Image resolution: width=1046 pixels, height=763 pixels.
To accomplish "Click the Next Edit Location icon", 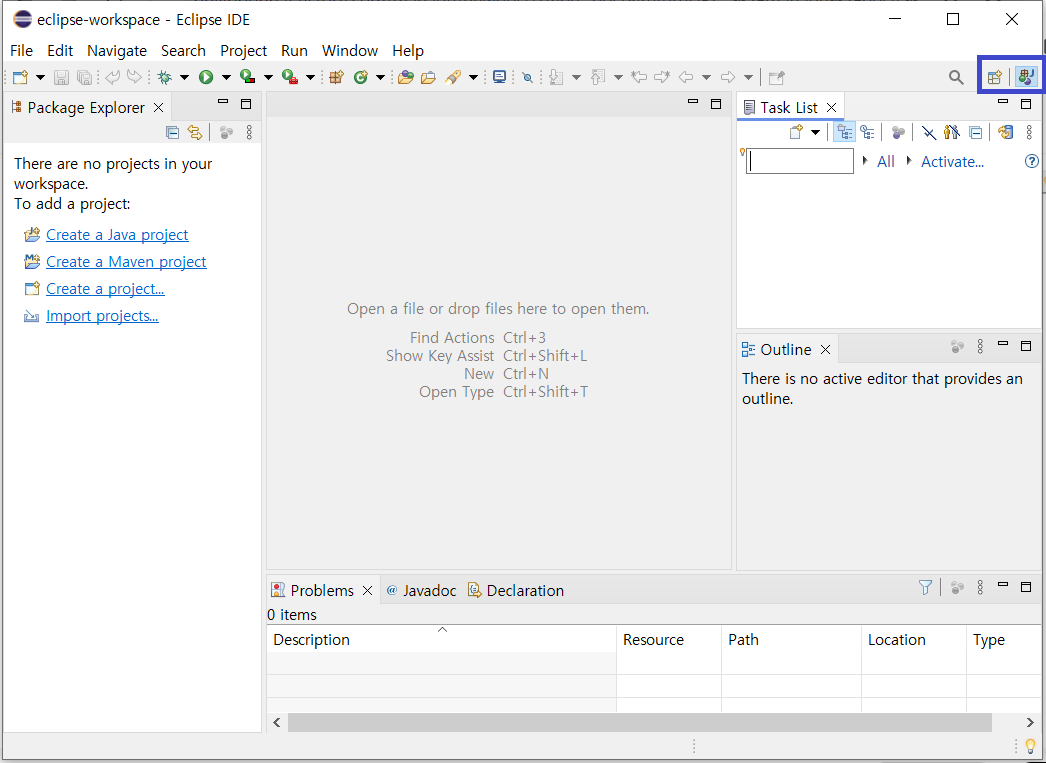I will coord(662,77).
